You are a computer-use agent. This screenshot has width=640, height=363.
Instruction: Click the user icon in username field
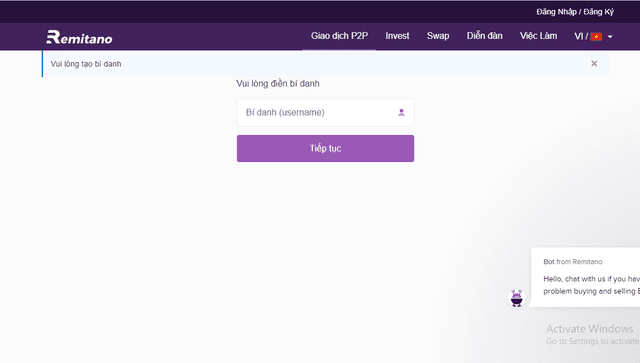pos(401,112)
